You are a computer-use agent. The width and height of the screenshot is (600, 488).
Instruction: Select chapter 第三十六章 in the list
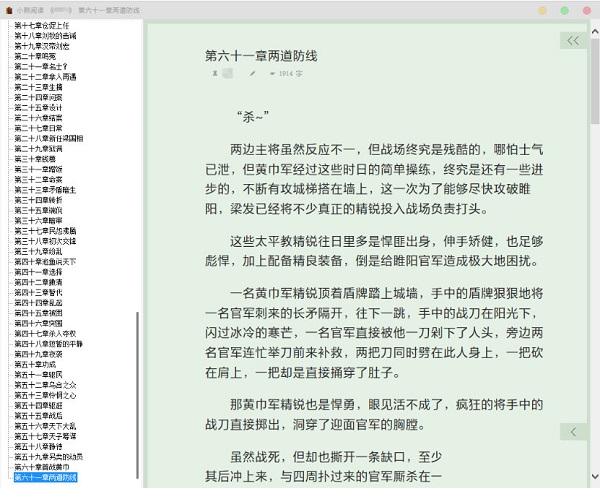pyautogui.click(x=38, y=220)
